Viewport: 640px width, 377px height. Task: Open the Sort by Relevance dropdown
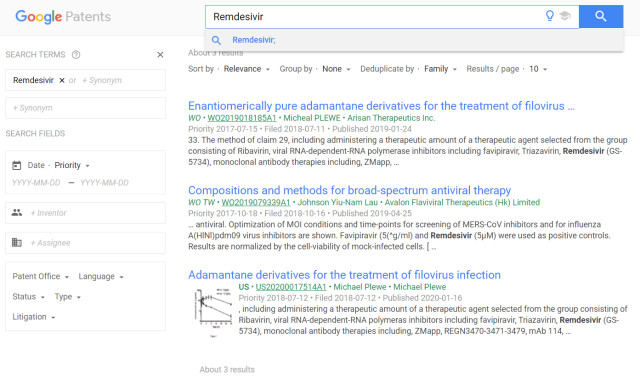247,69
